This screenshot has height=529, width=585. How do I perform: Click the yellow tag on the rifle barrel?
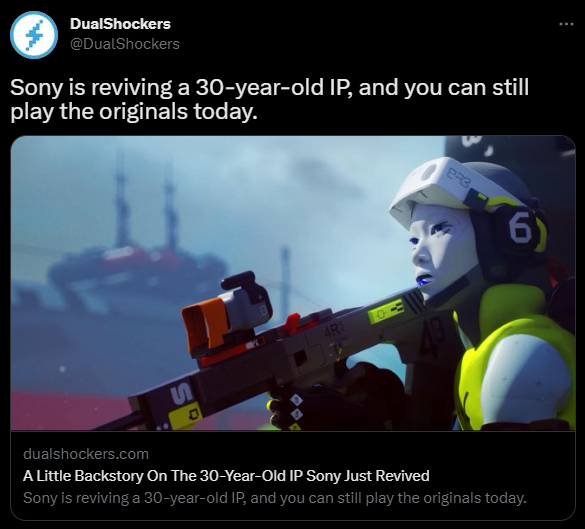[x=185, y=415]
